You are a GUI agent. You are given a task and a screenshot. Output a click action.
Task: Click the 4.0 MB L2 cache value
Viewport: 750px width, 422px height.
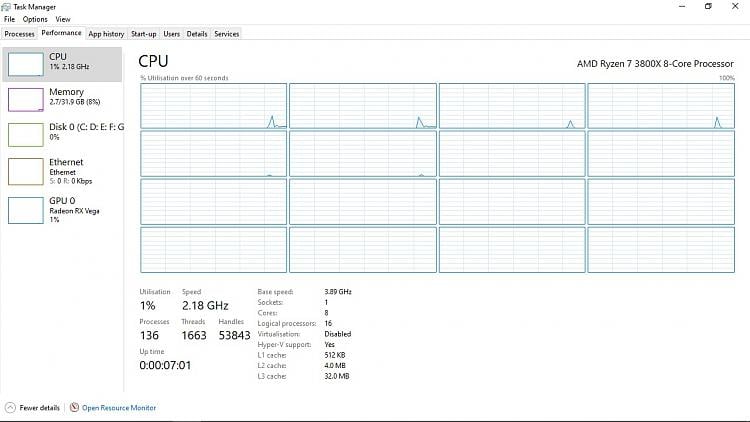click(x=335, y=366)
